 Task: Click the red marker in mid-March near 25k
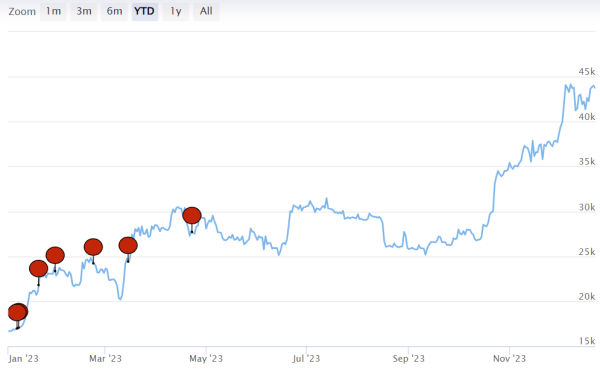tap(128, 245)
